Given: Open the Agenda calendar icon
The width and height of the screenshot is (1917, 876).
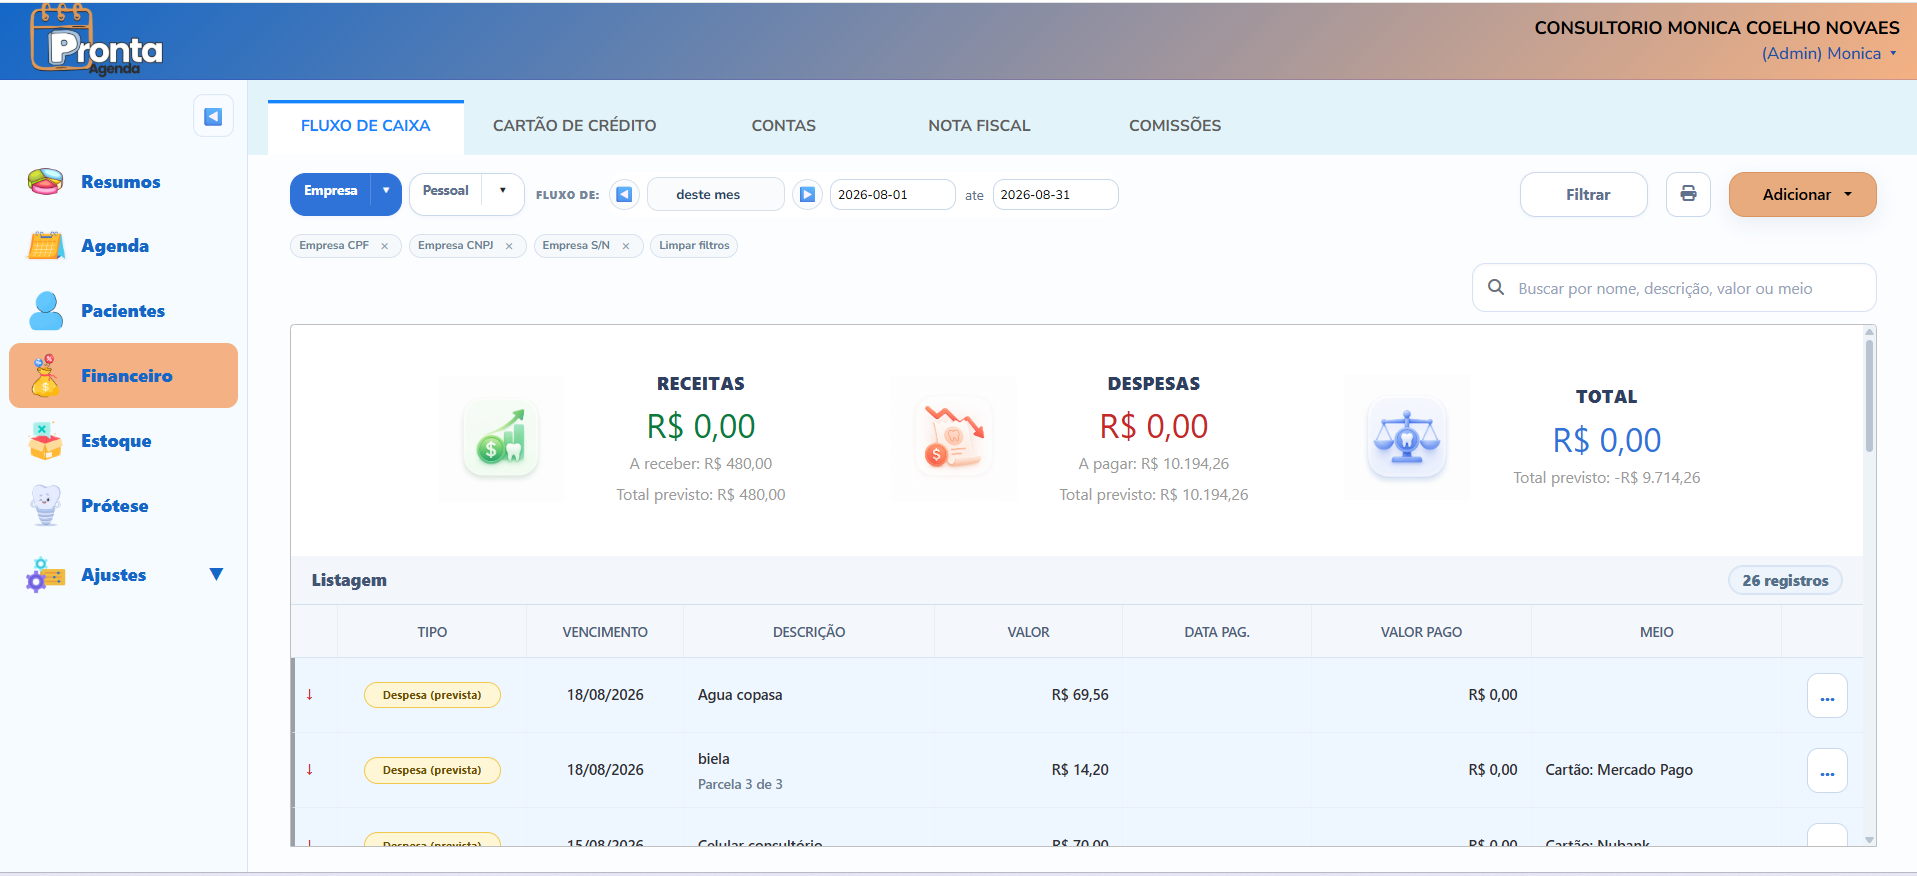Looking at the screenshot, I should [46, 246].
